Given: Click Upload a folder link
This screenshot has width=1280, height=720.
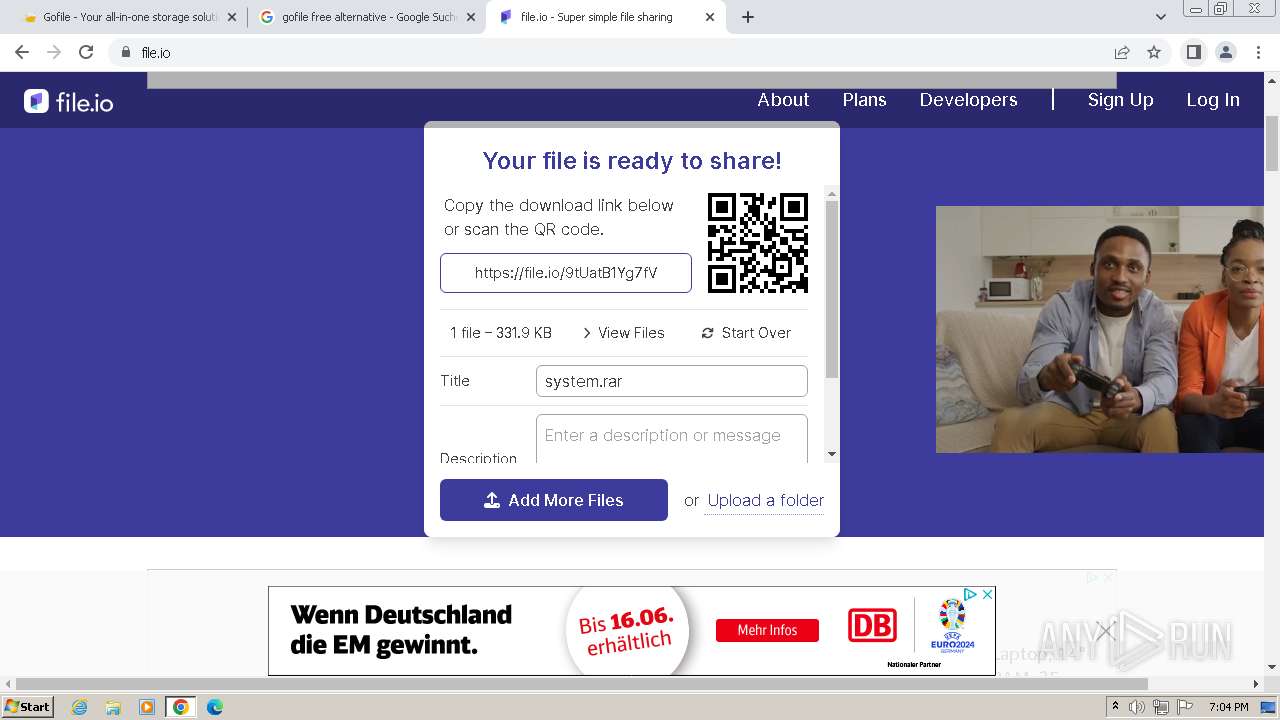Looking at the screenshot, I should 766,500.
